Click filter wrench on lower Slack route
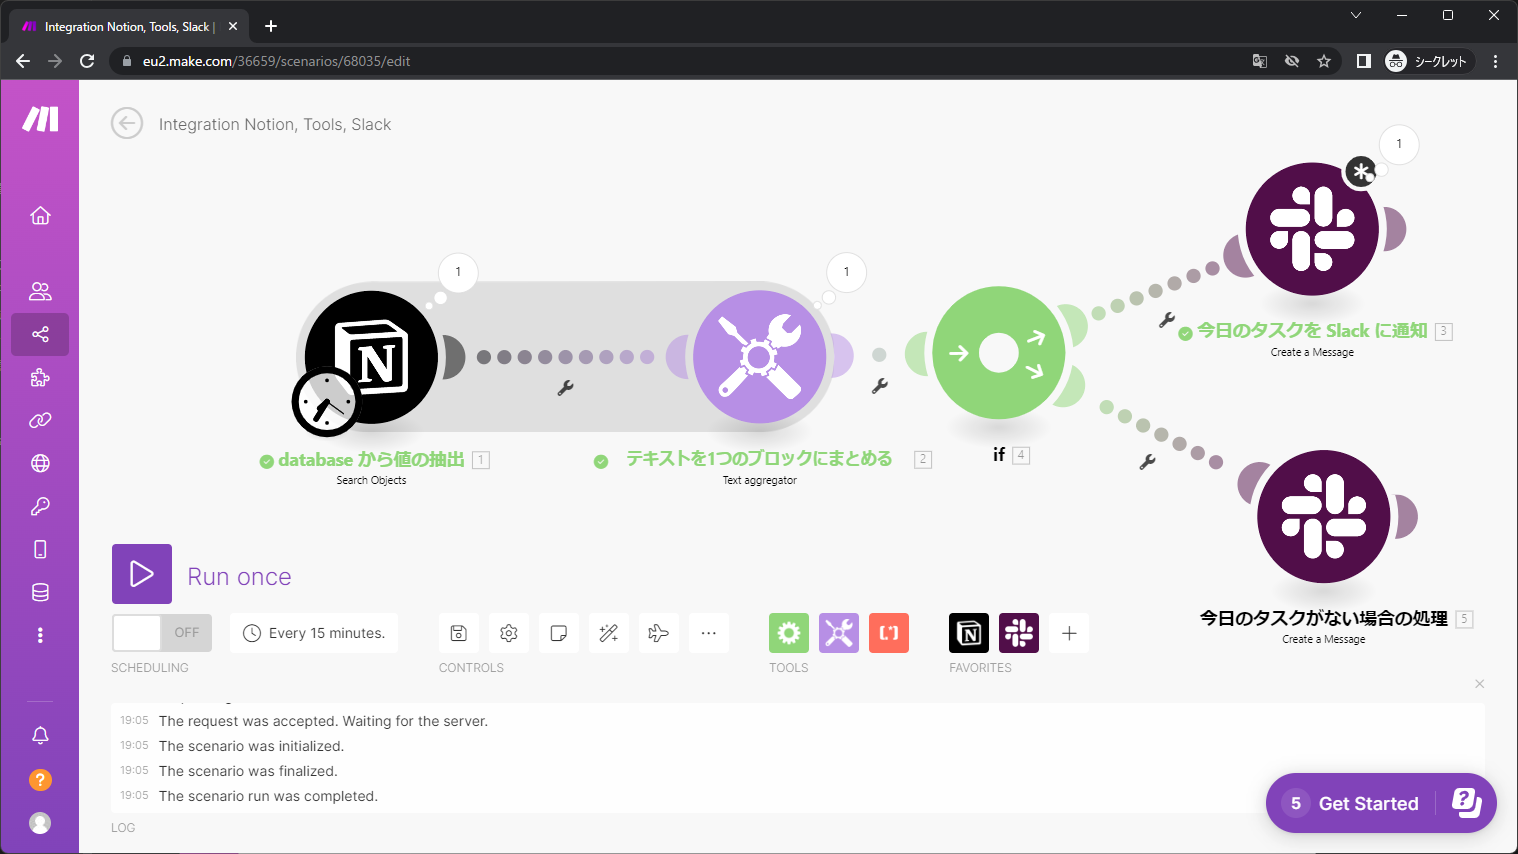Viewport: 1518px width, 854px height. tap(1147, 462)
